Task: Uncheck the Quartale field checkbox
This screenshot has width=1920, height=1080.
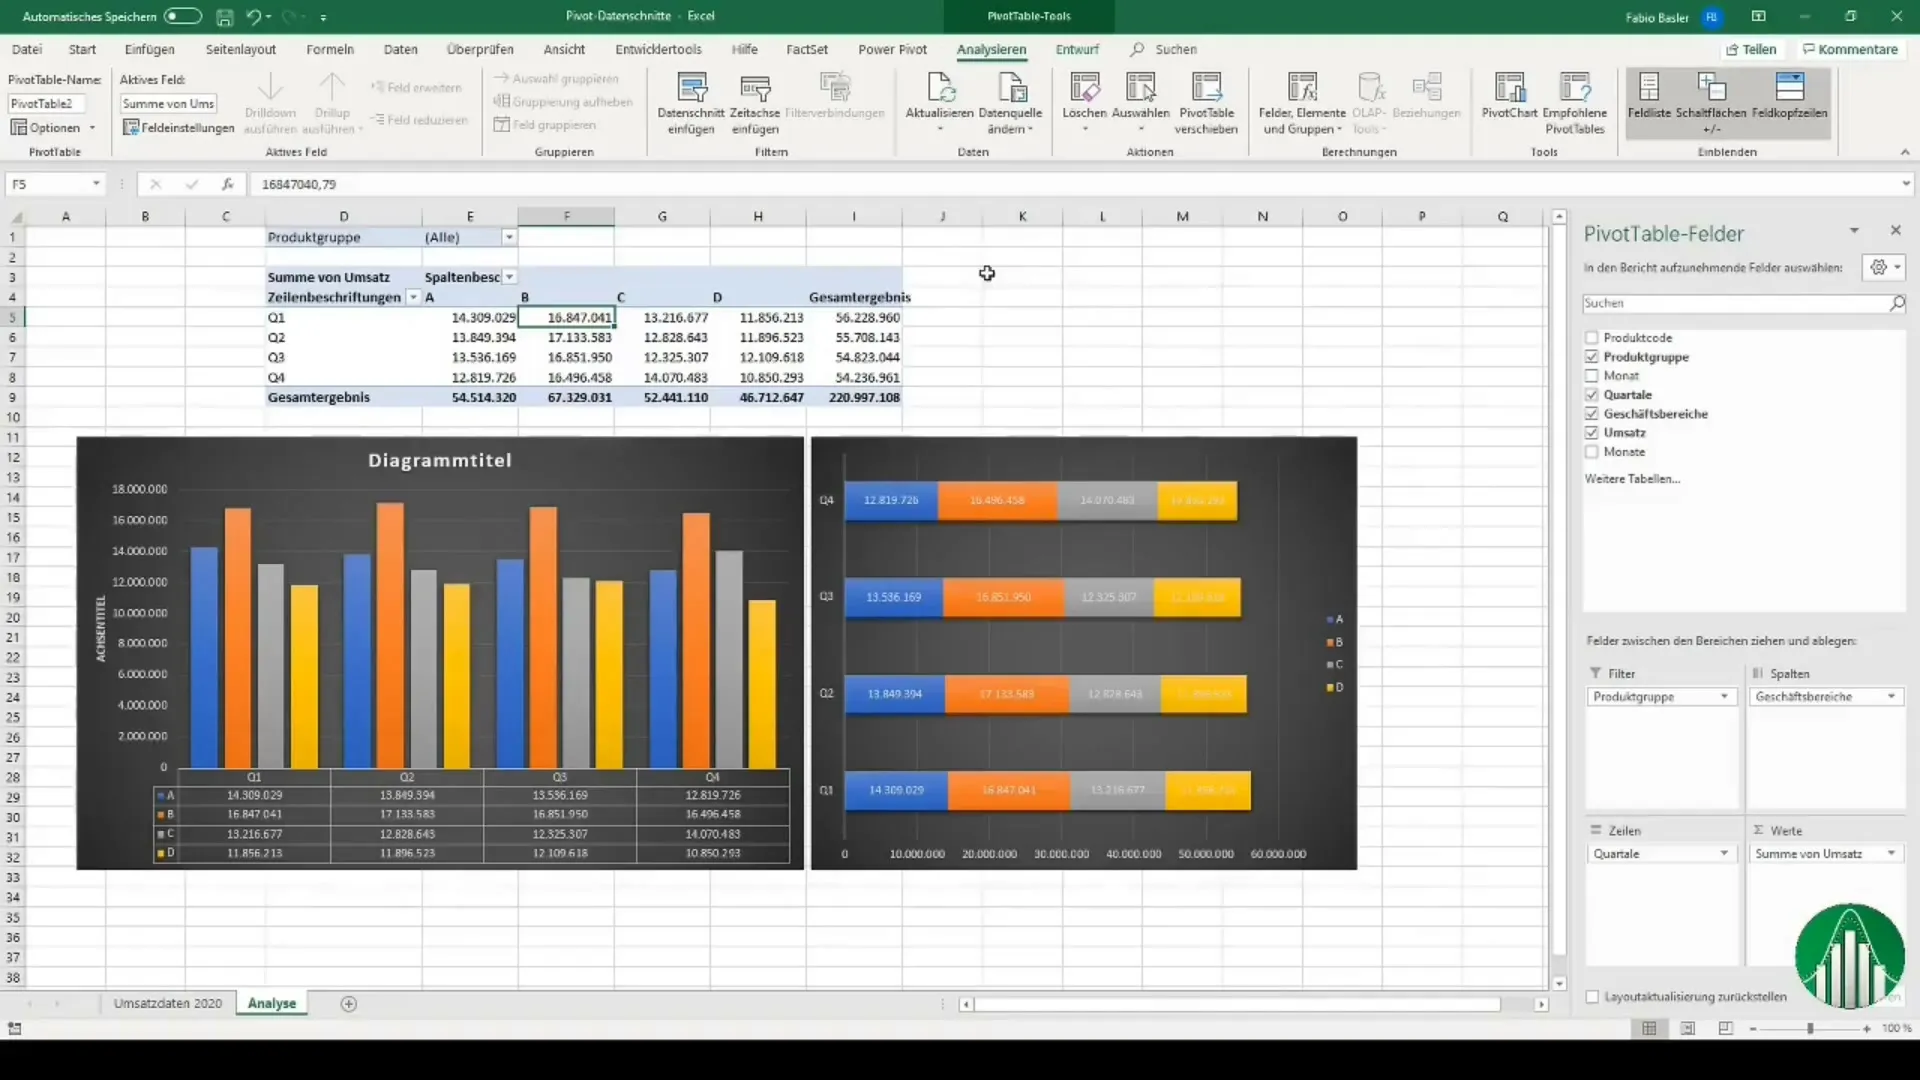Action: click(x=1592, y=395)
